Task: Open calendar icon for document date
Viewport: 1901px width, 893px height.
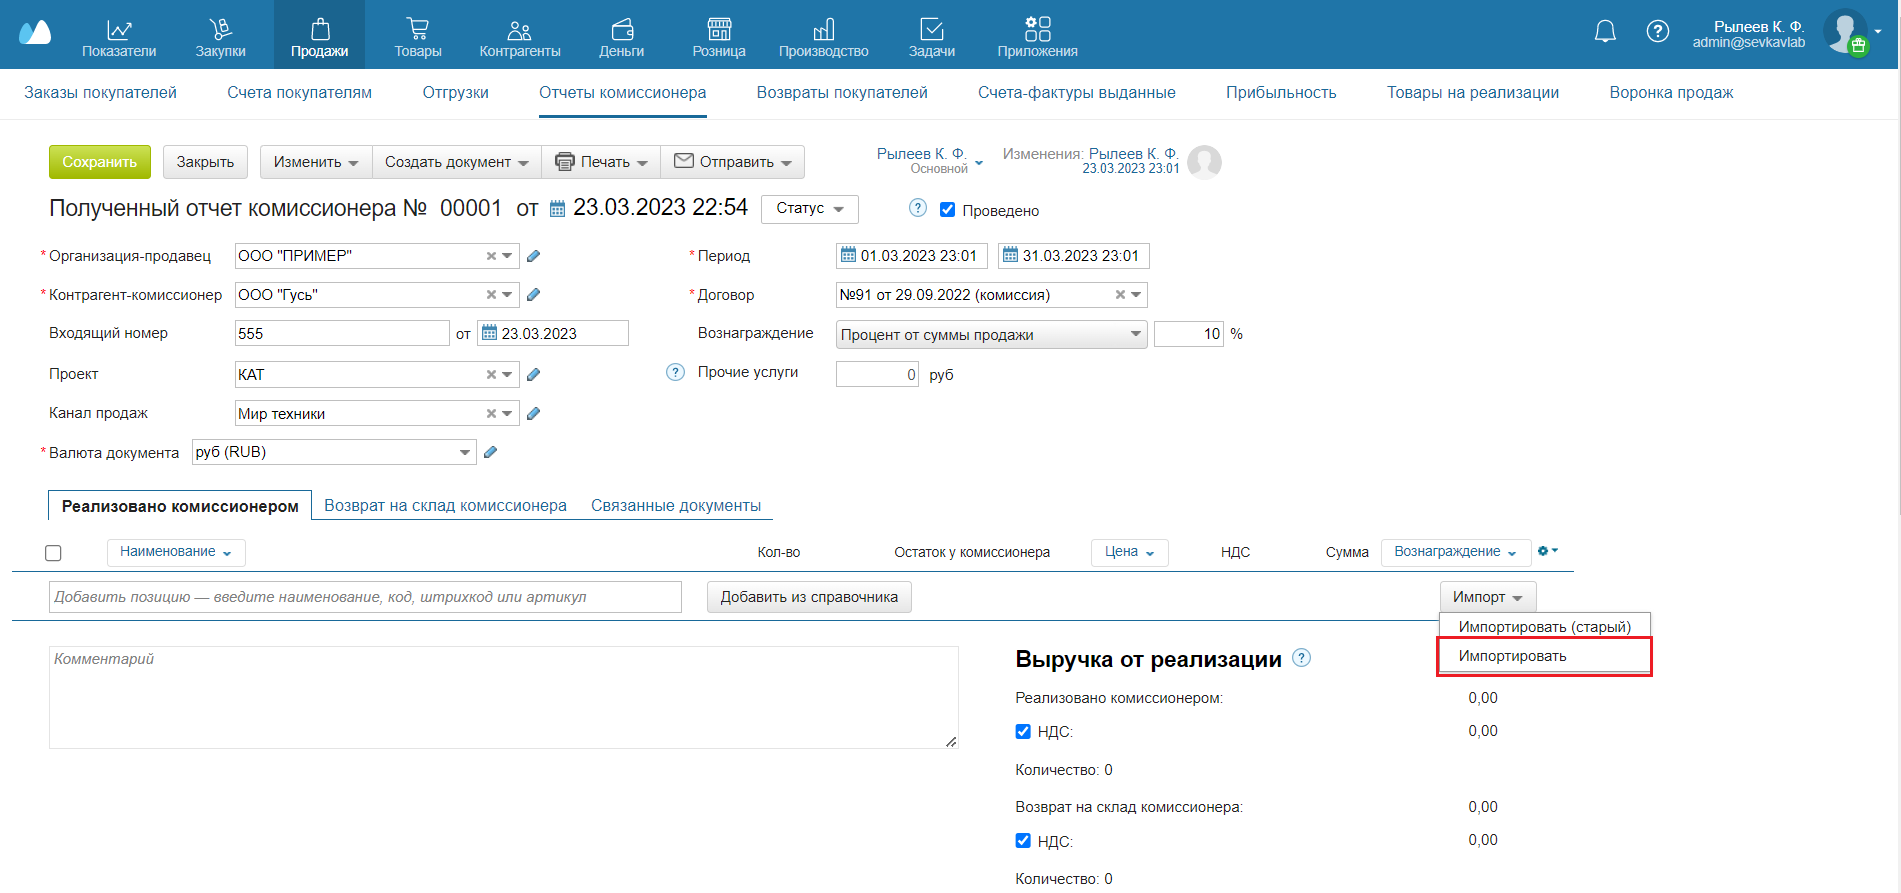Action: click(x=558, y=209)
